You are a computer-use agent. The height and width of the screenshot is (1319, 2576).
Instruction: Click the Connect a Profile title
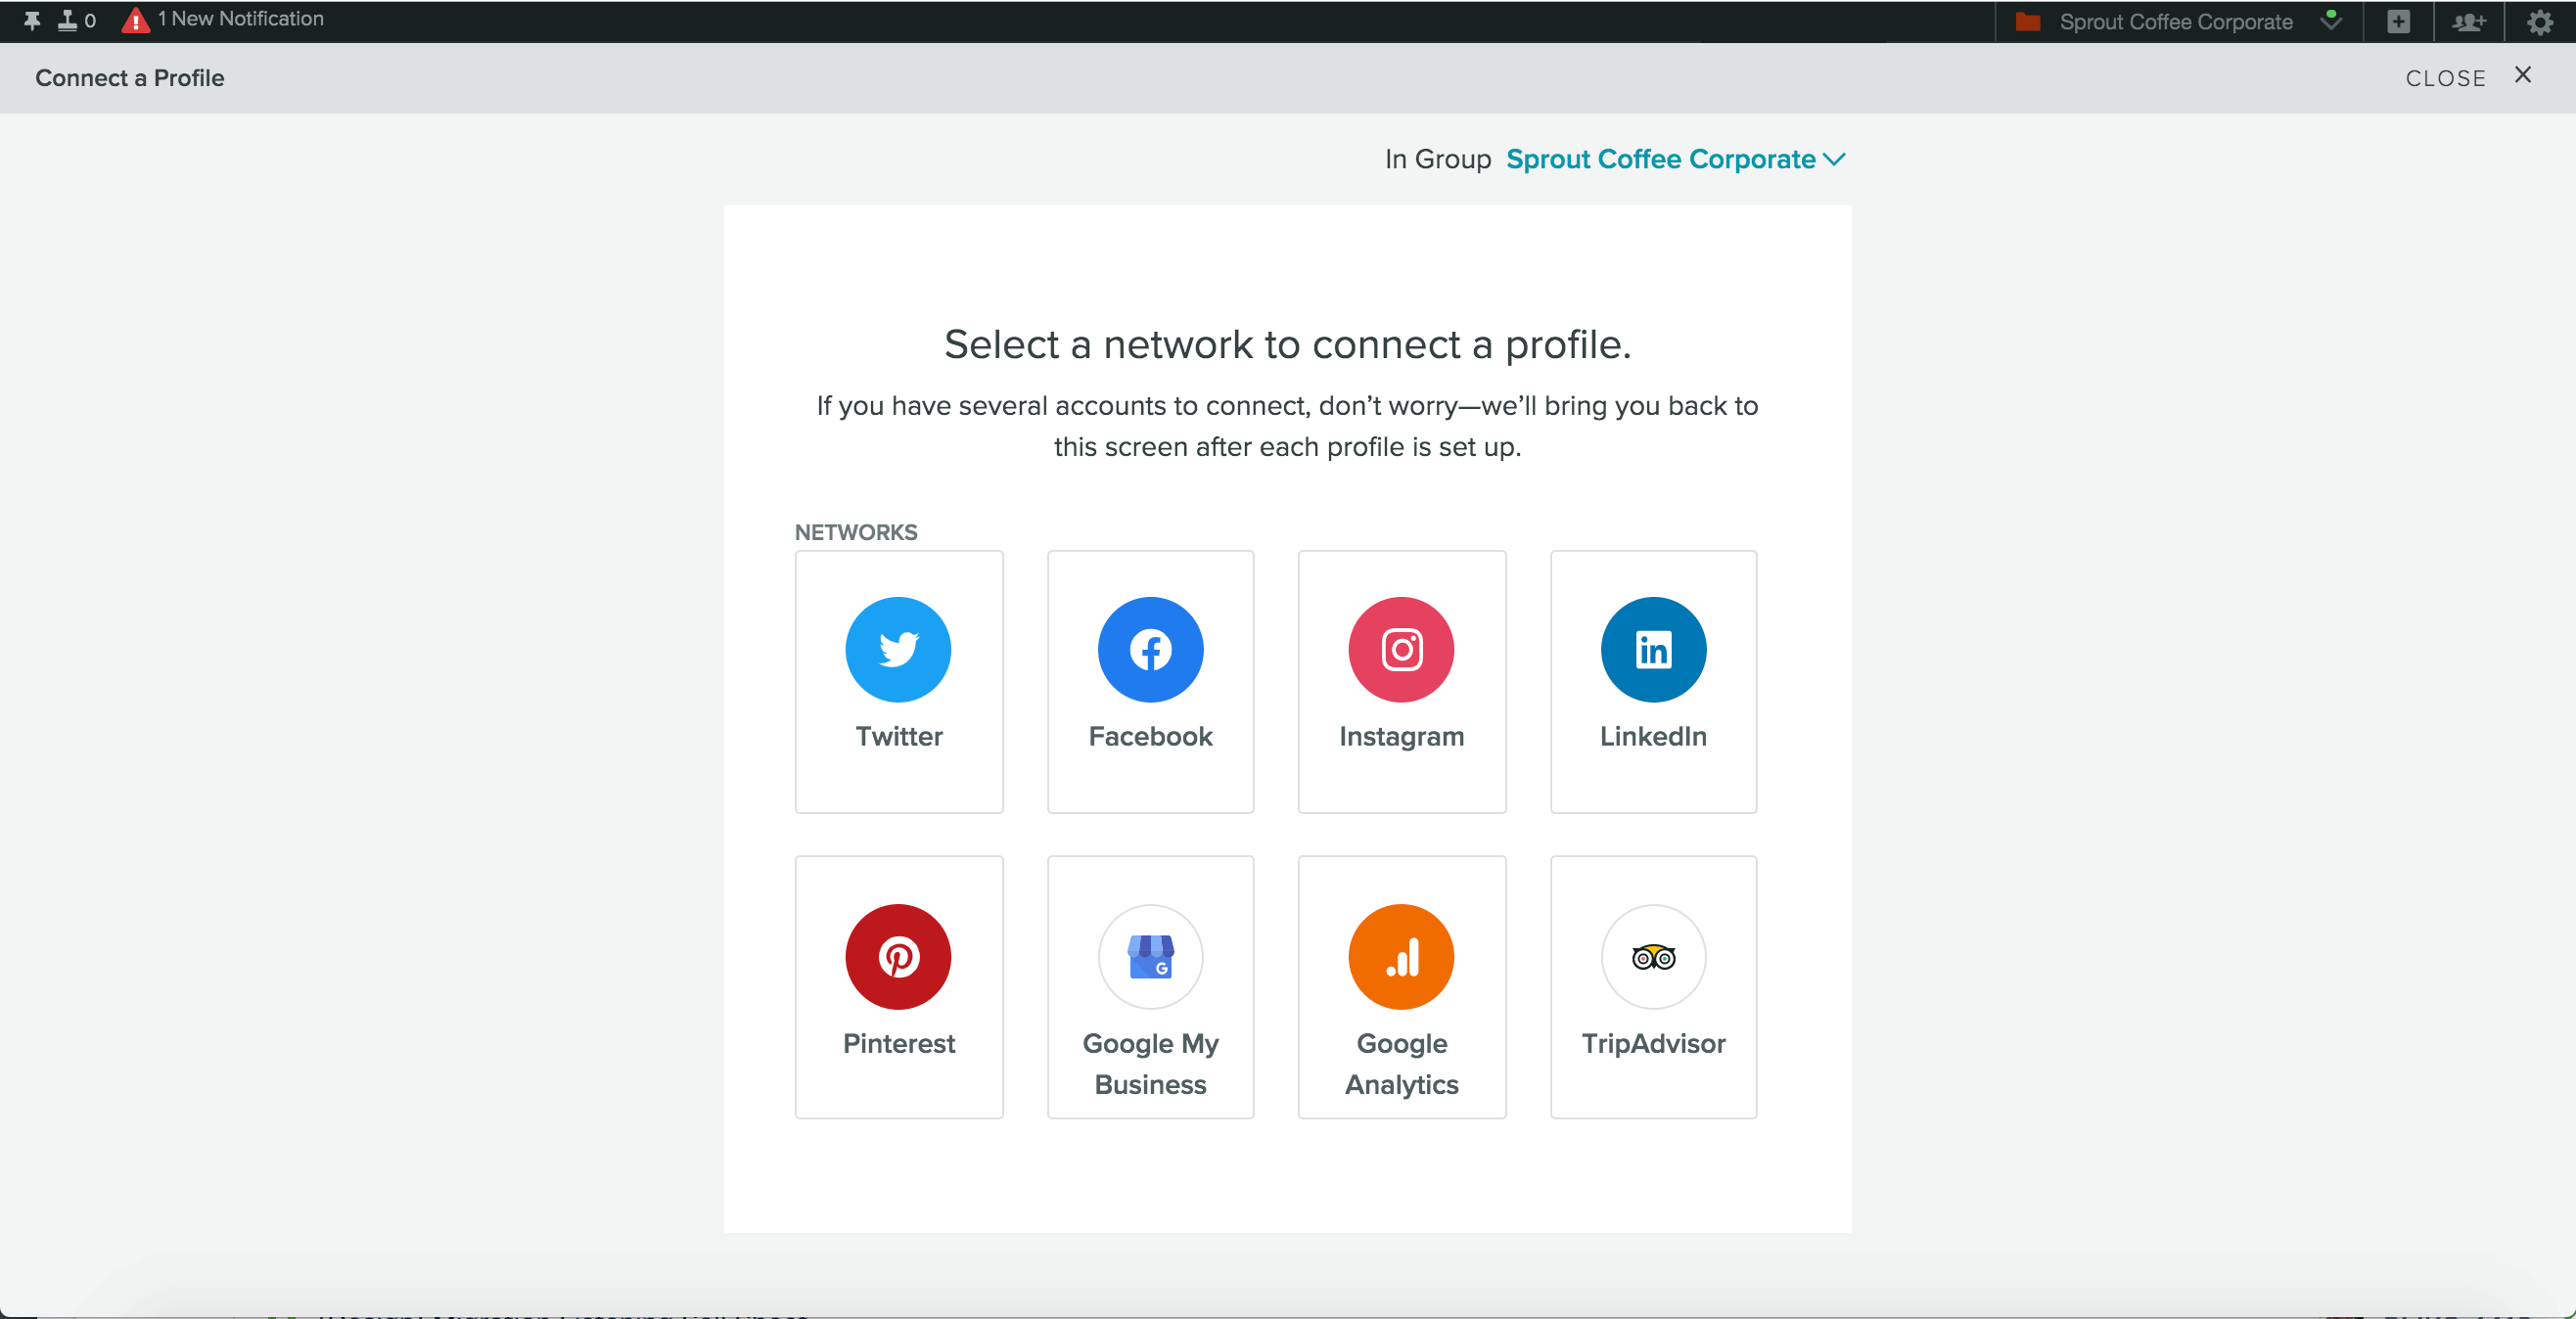click(x=129, y=78)
